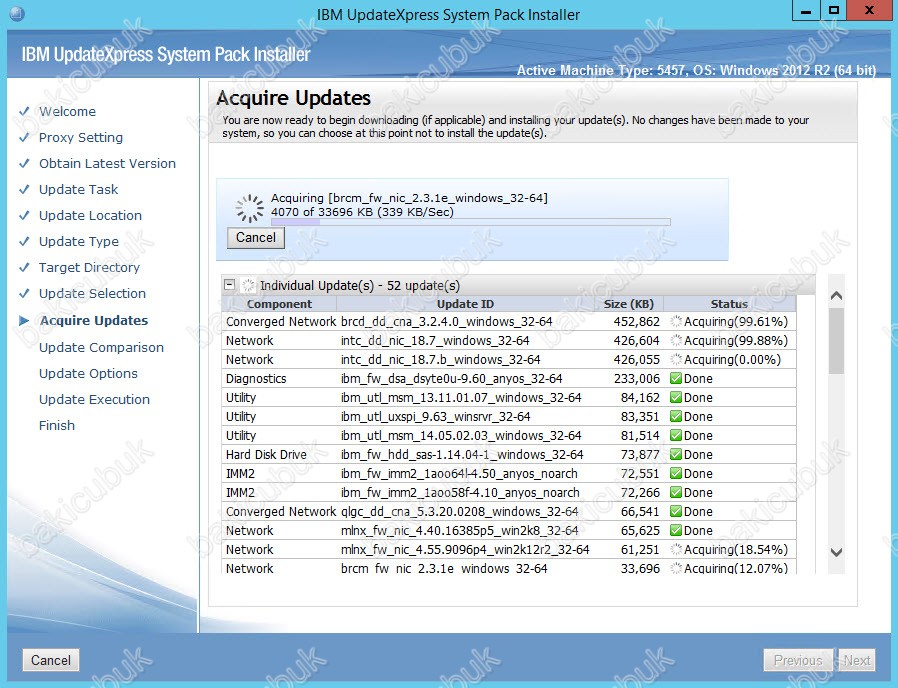This screenshot has width=898, height=688.
Task: Click the Next button
Action: tap(857, 660)
